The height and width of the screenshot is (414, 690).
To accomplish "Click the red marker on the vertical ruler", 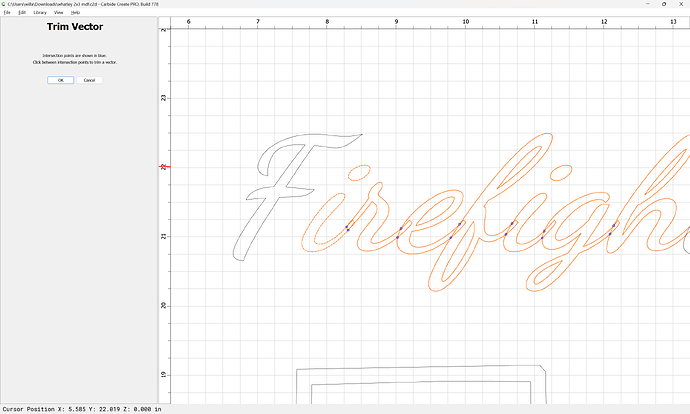I will click(x=163, y=166).
